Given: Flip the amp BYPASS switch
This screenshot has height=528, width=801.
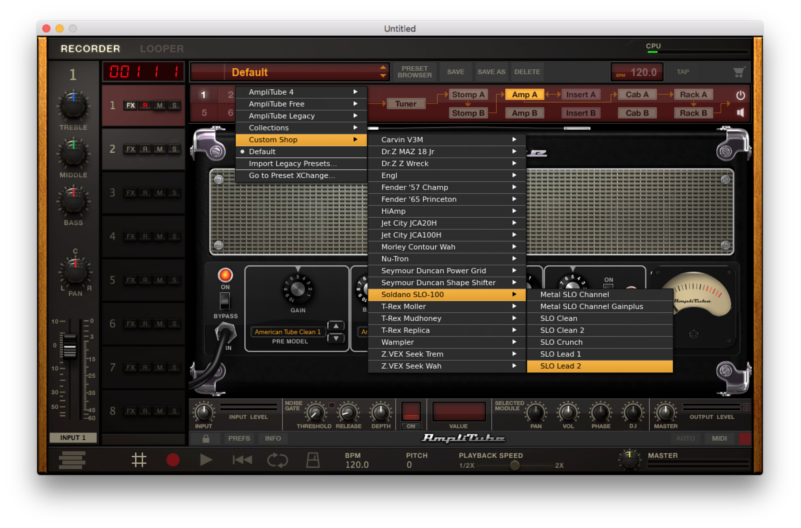Looking at the screenshot, I should pos(225,301).
